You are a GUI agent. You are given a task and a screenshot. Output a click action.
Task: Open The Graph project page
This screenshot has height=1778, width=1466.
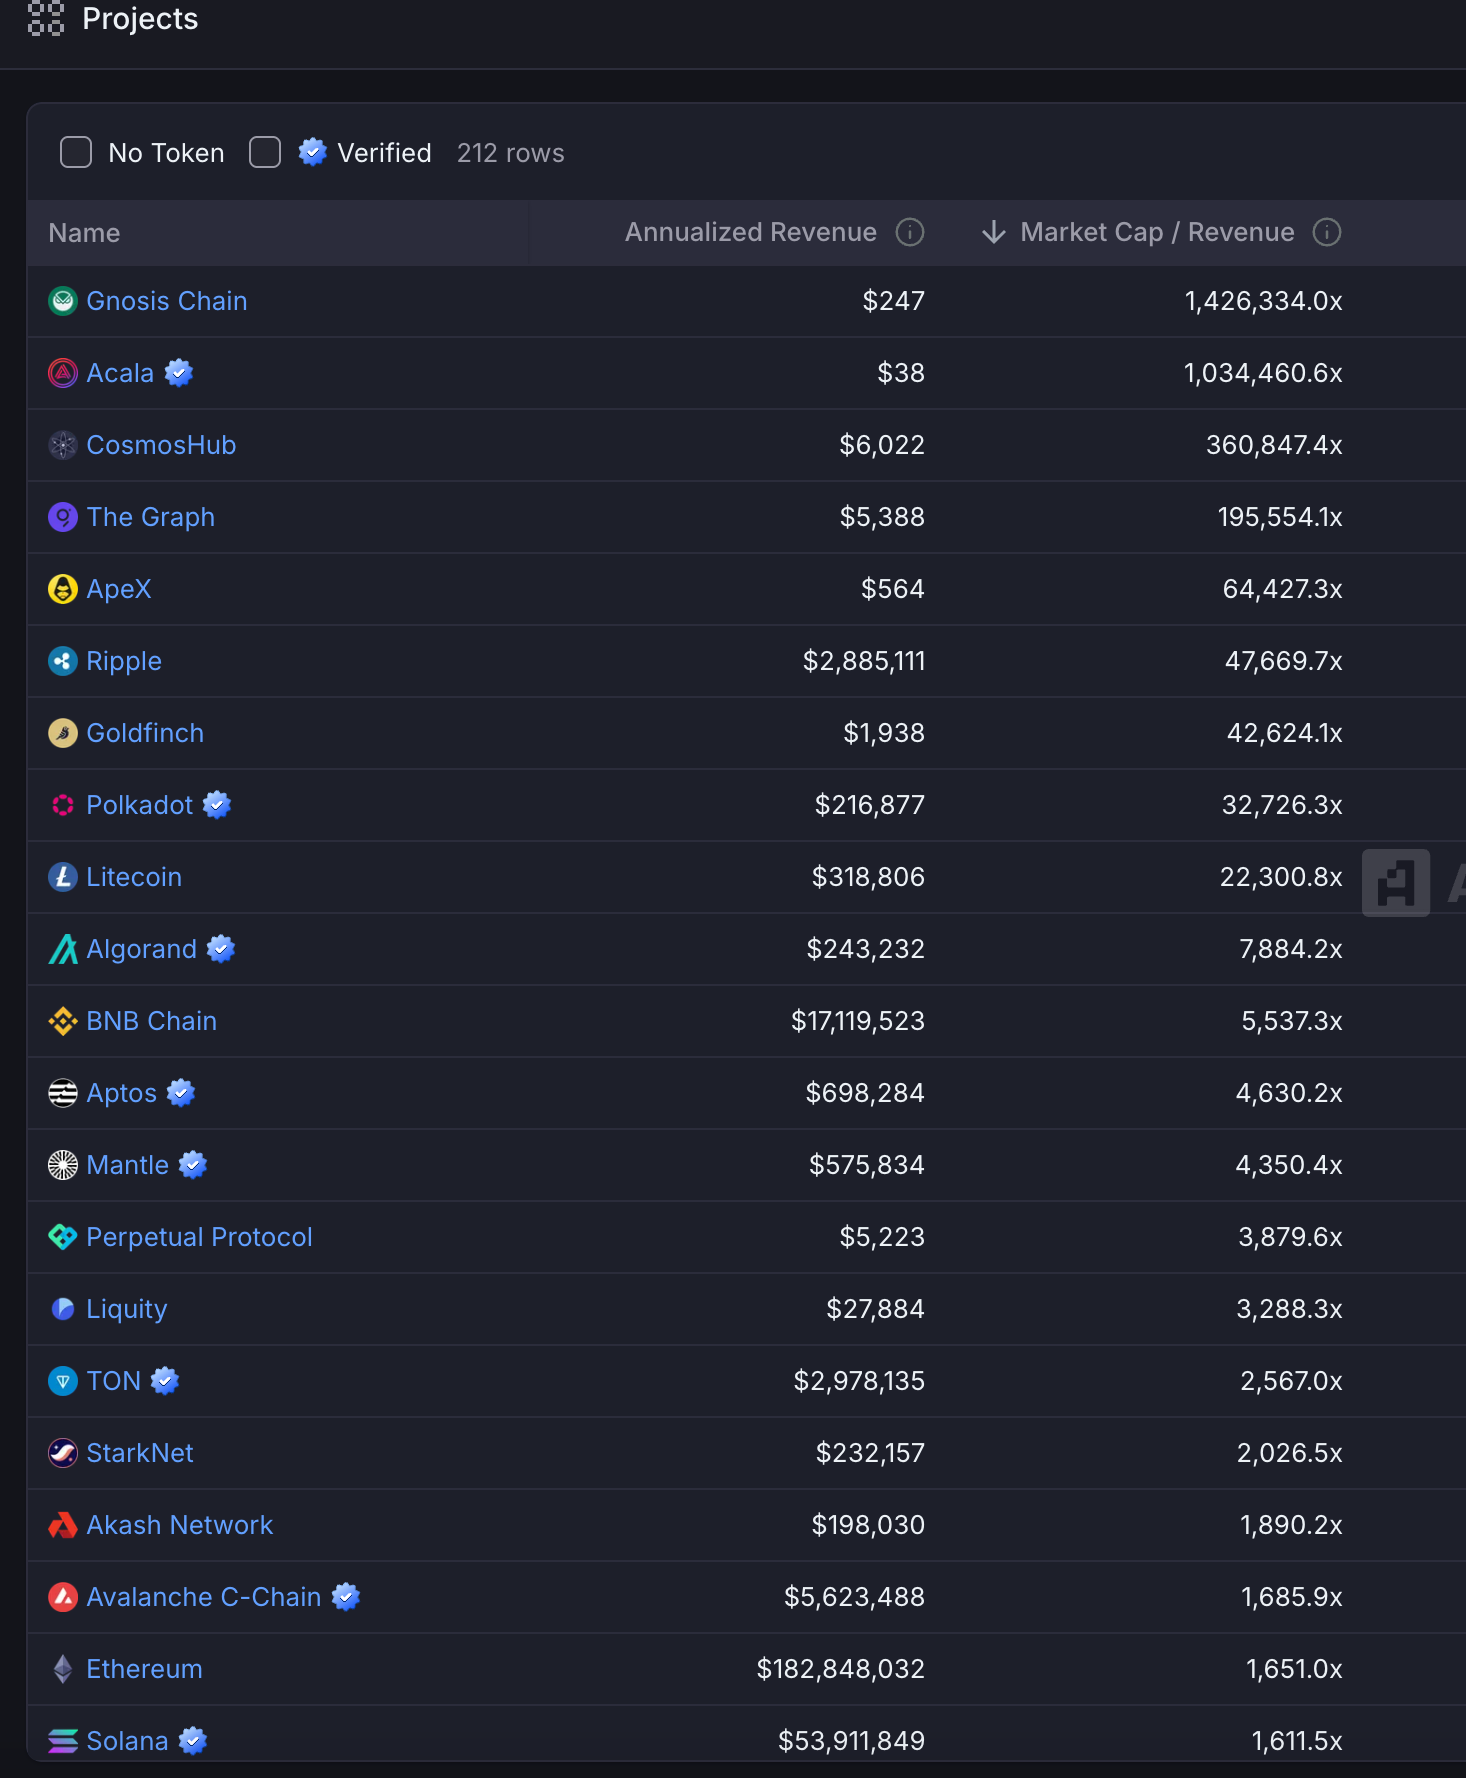pyautogui.click(x=151, y=517)
